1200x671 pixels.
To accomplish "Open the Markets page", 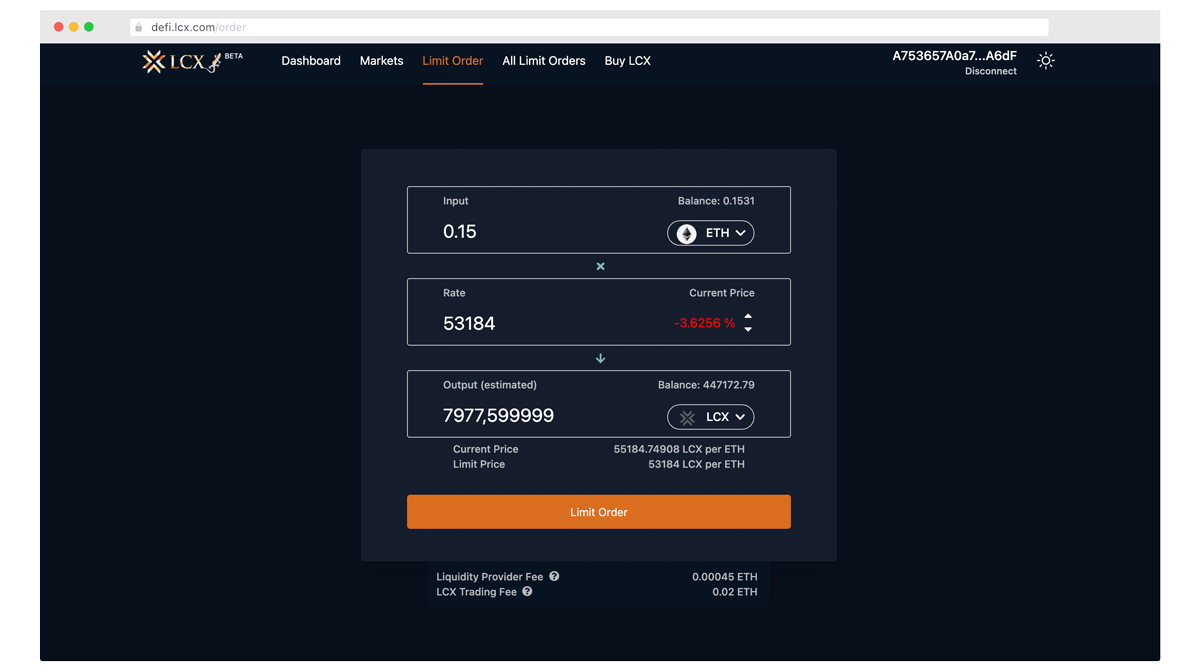I will [382, 61].
